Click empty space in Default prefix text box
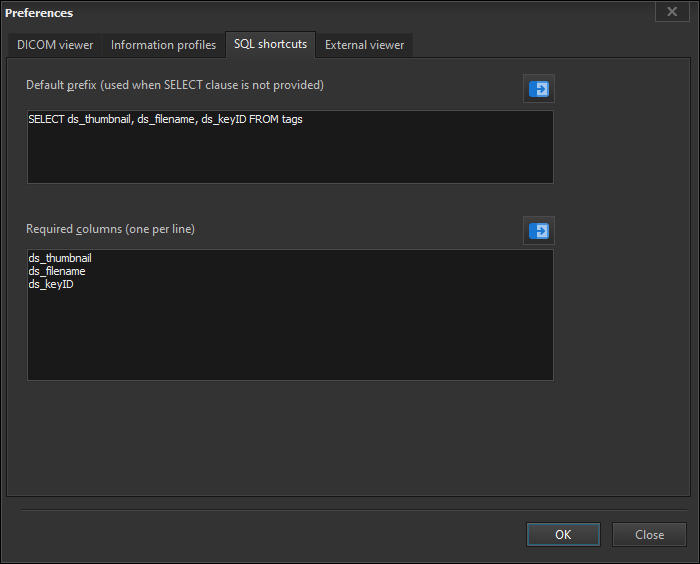Viewport: 700px width, 564px height. (x=290, y=155)
